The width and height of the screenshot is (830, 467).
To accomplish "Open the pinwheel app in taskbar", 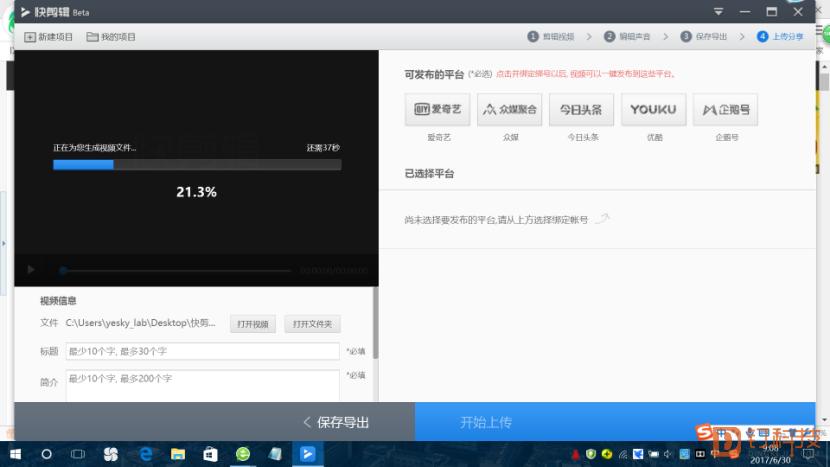I will click(111, 454).
